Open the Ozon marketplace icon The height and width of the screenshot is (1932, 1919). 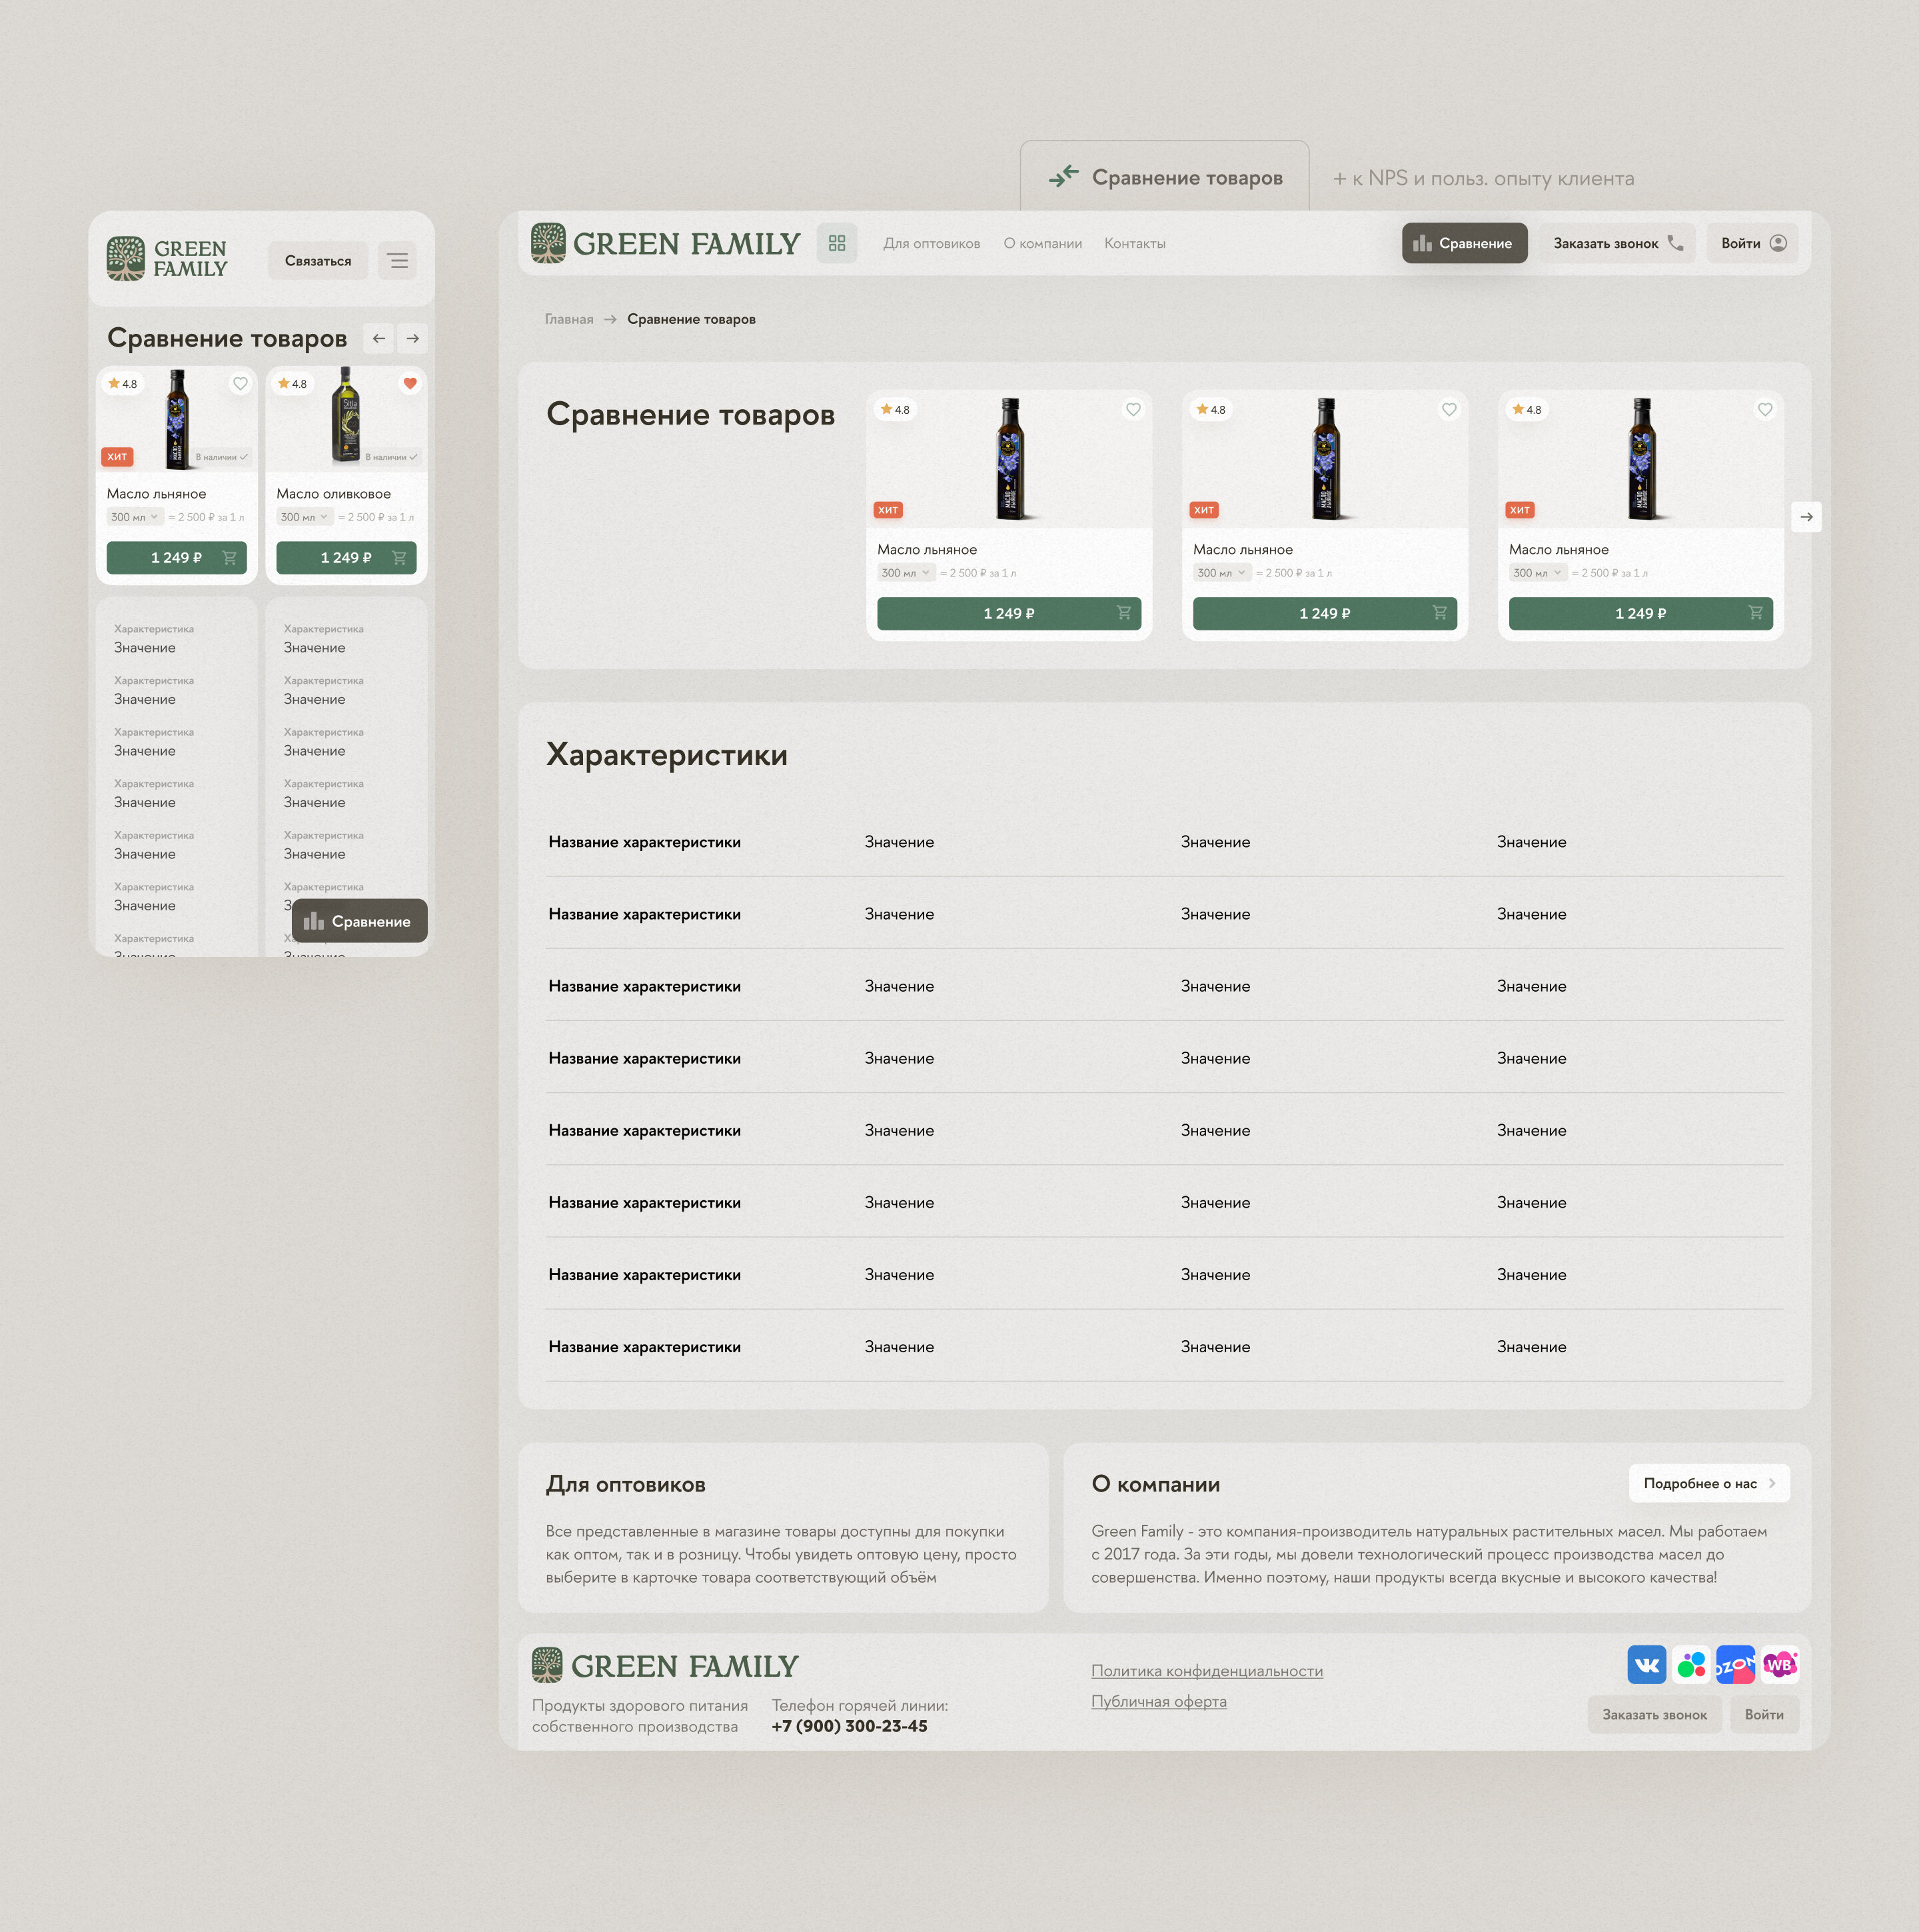[x=1735, y=1664]
